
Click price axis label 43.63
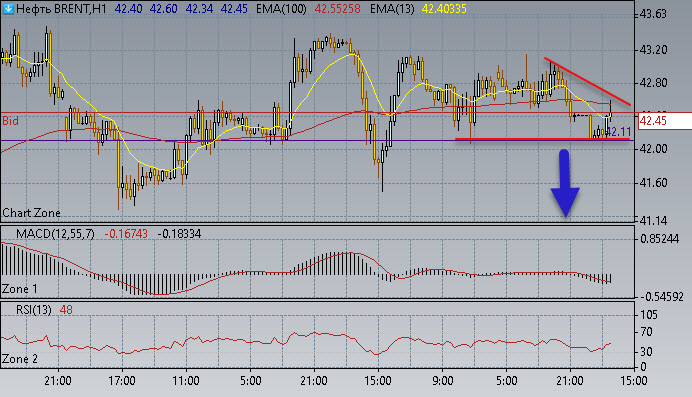coord(653,15)
